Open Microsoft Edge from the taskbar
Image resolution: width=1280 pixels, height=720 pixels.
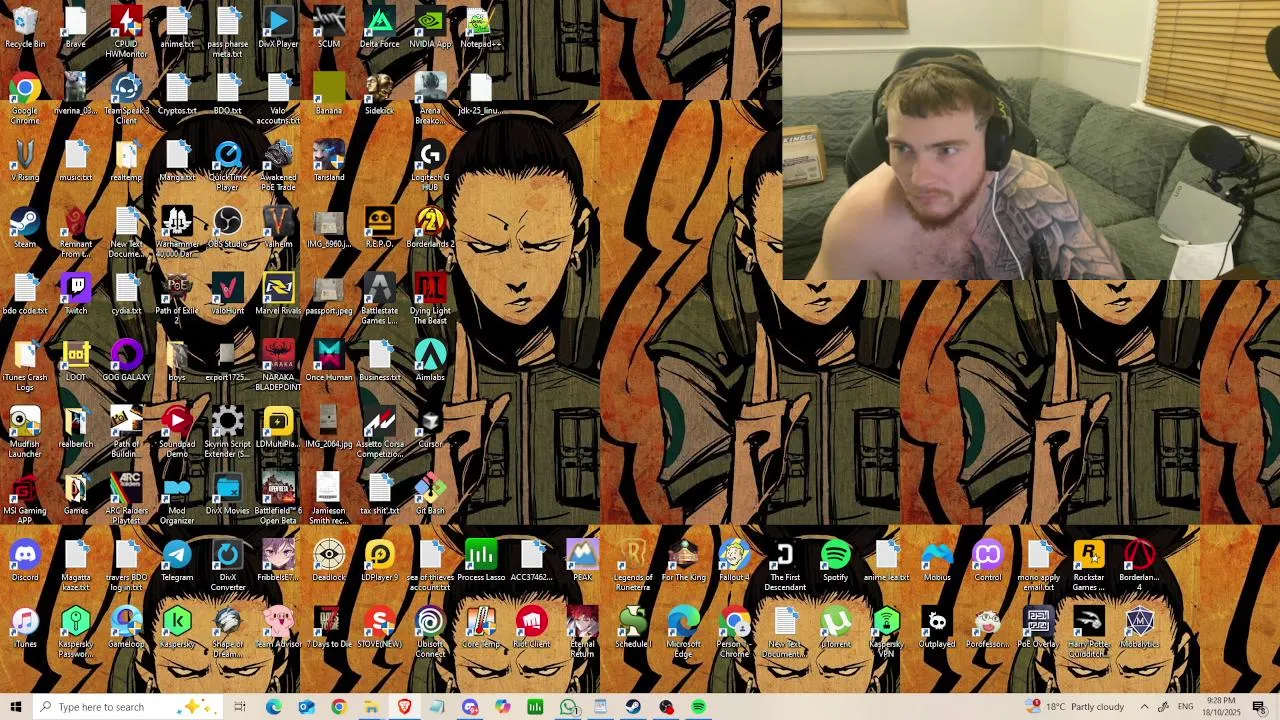(x=273, y=707)
